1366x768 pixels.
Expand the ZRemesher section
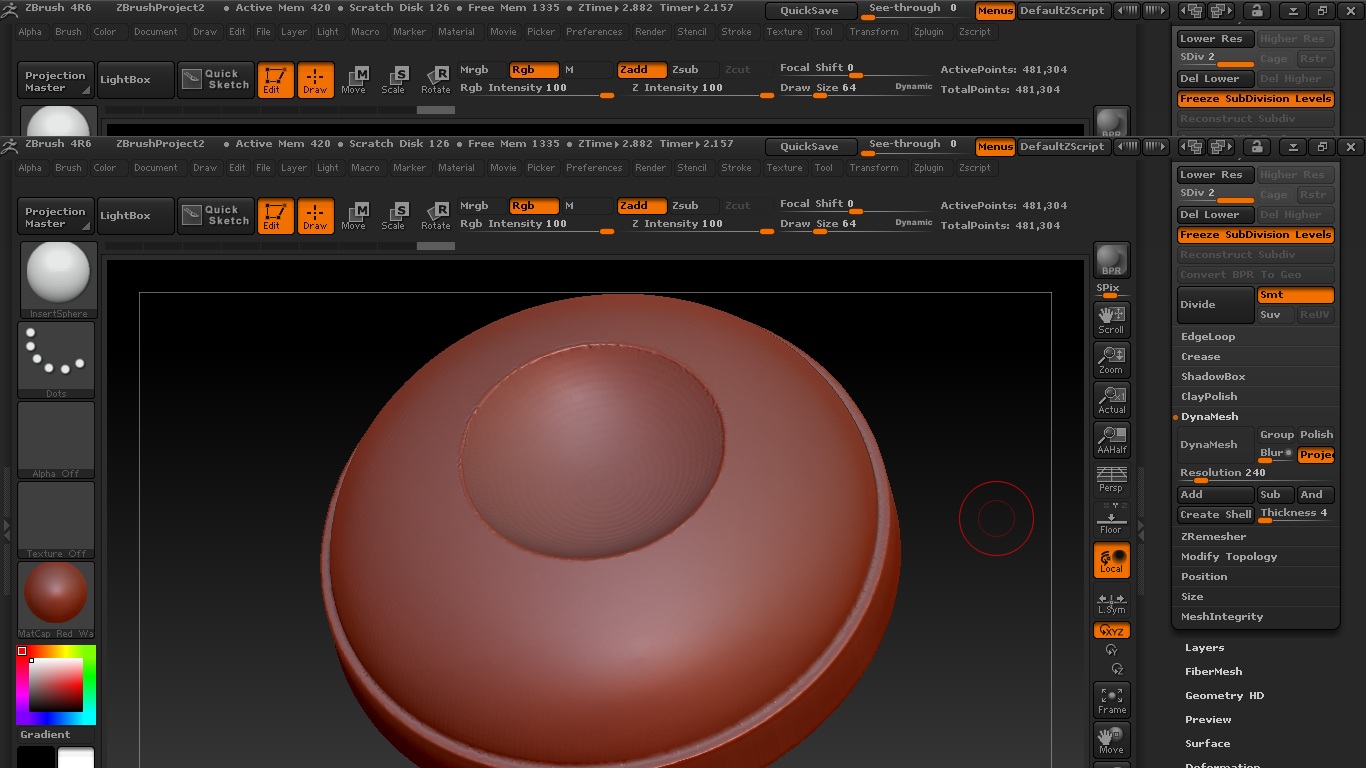click(1213, 537)
